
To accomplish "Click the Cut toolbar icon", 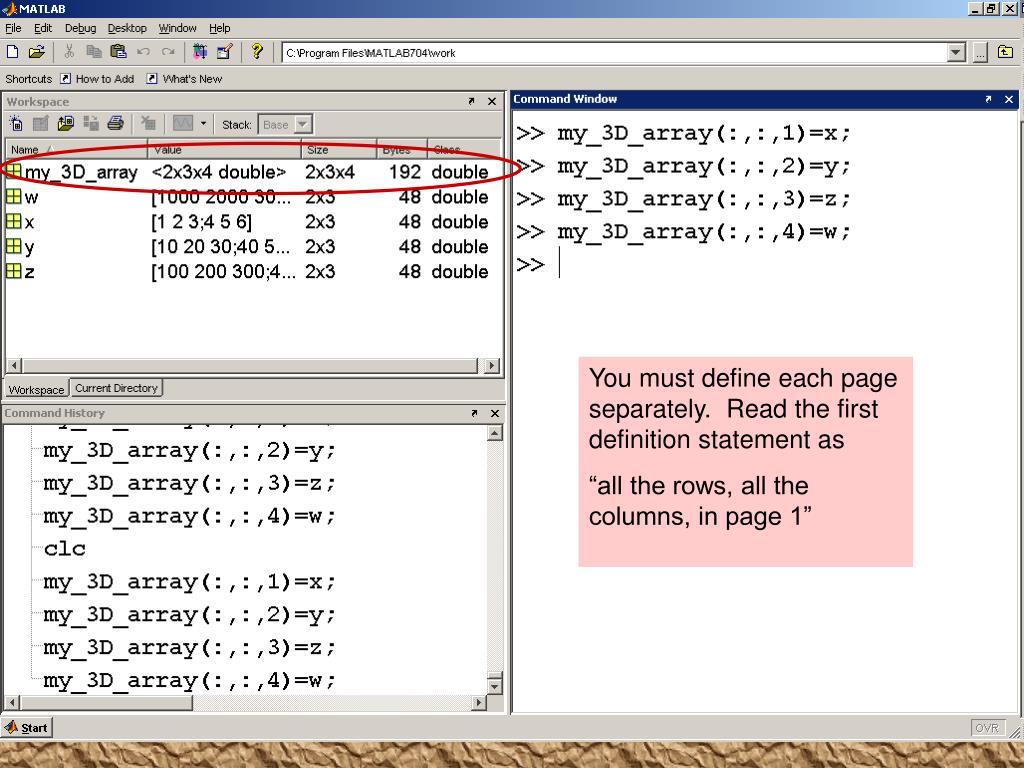I will pos(69,52).
